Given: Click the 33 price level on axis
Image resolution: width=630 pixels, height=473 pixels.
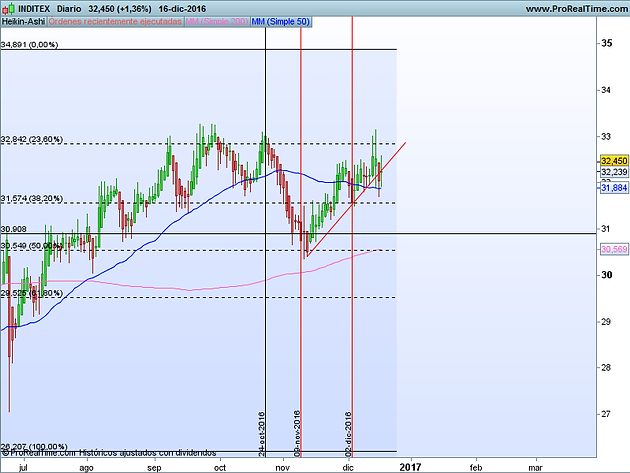Looking at the screenshot, I should 606,137.
